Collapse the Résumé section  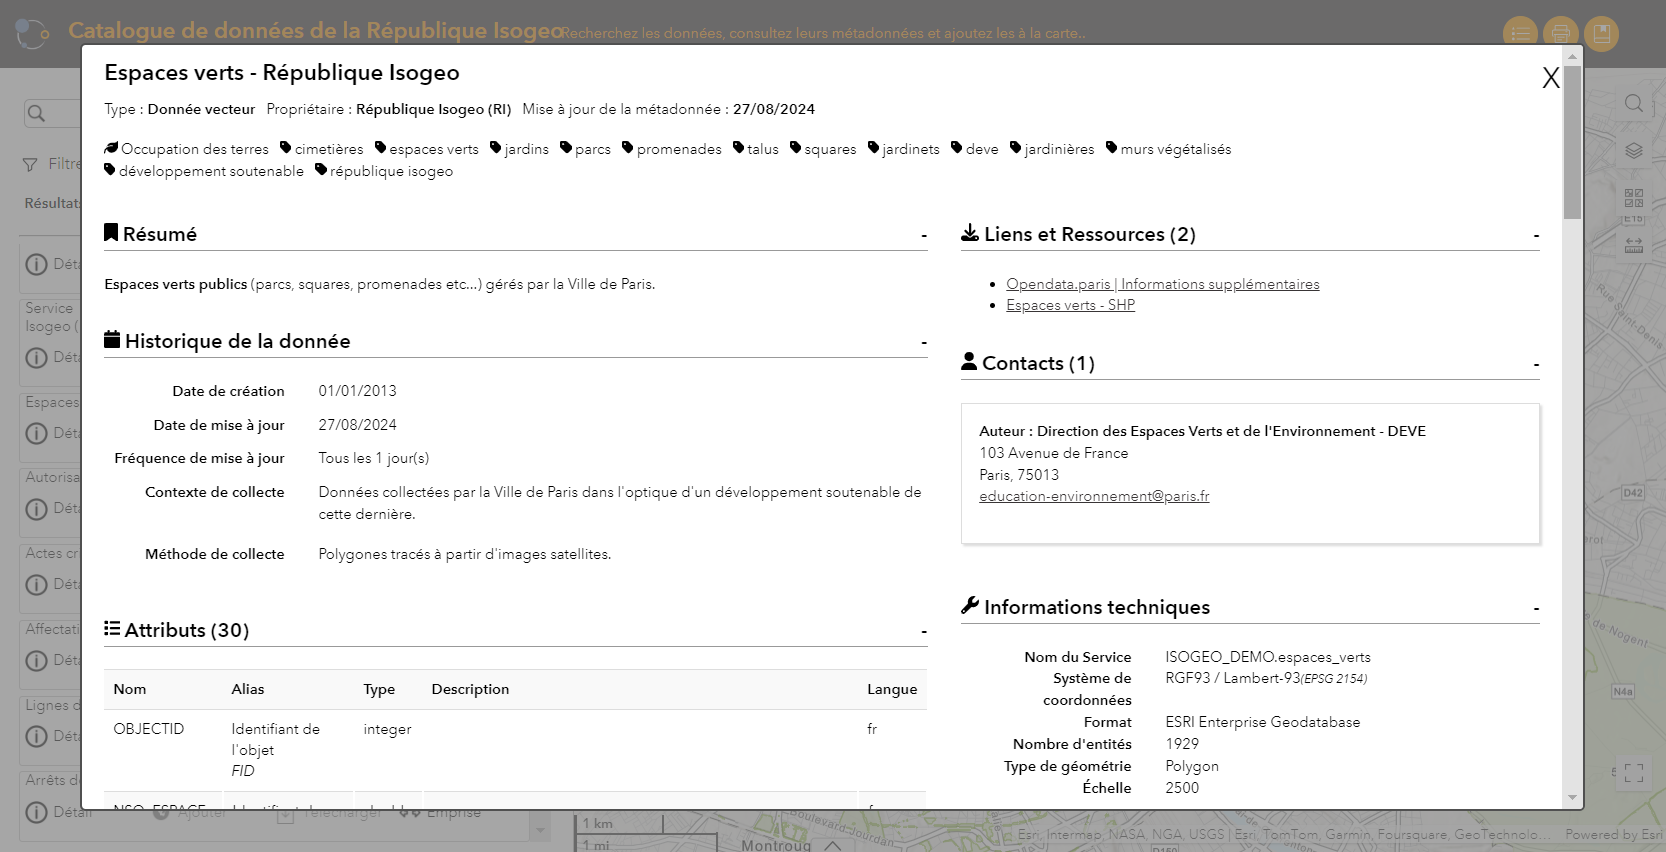(924, 236)
